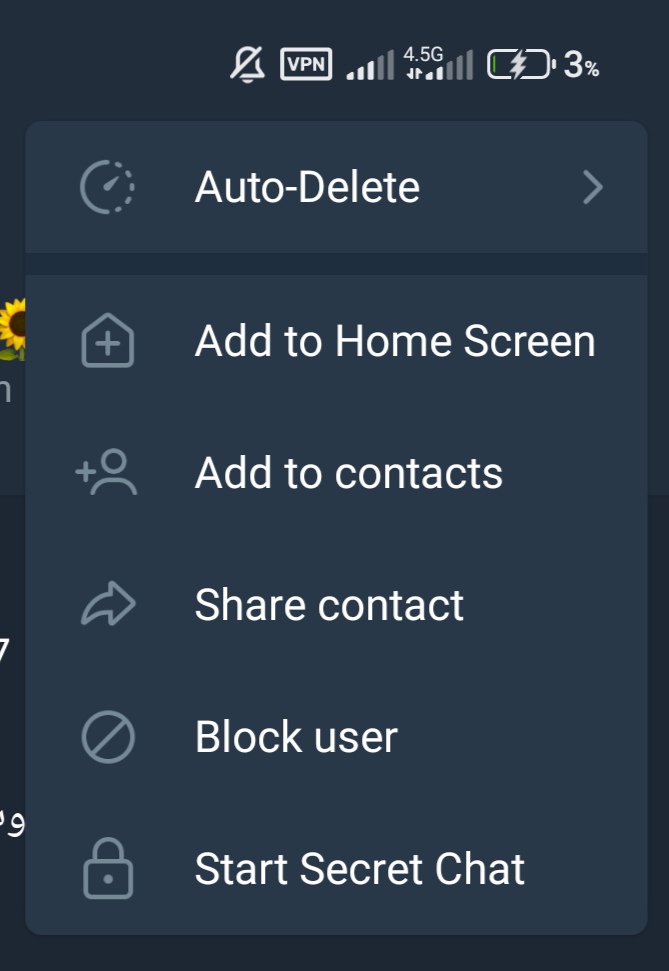The image size is (669, 971).
Task: Tap the Block user circle icon
Action: [x=107, y=738]
